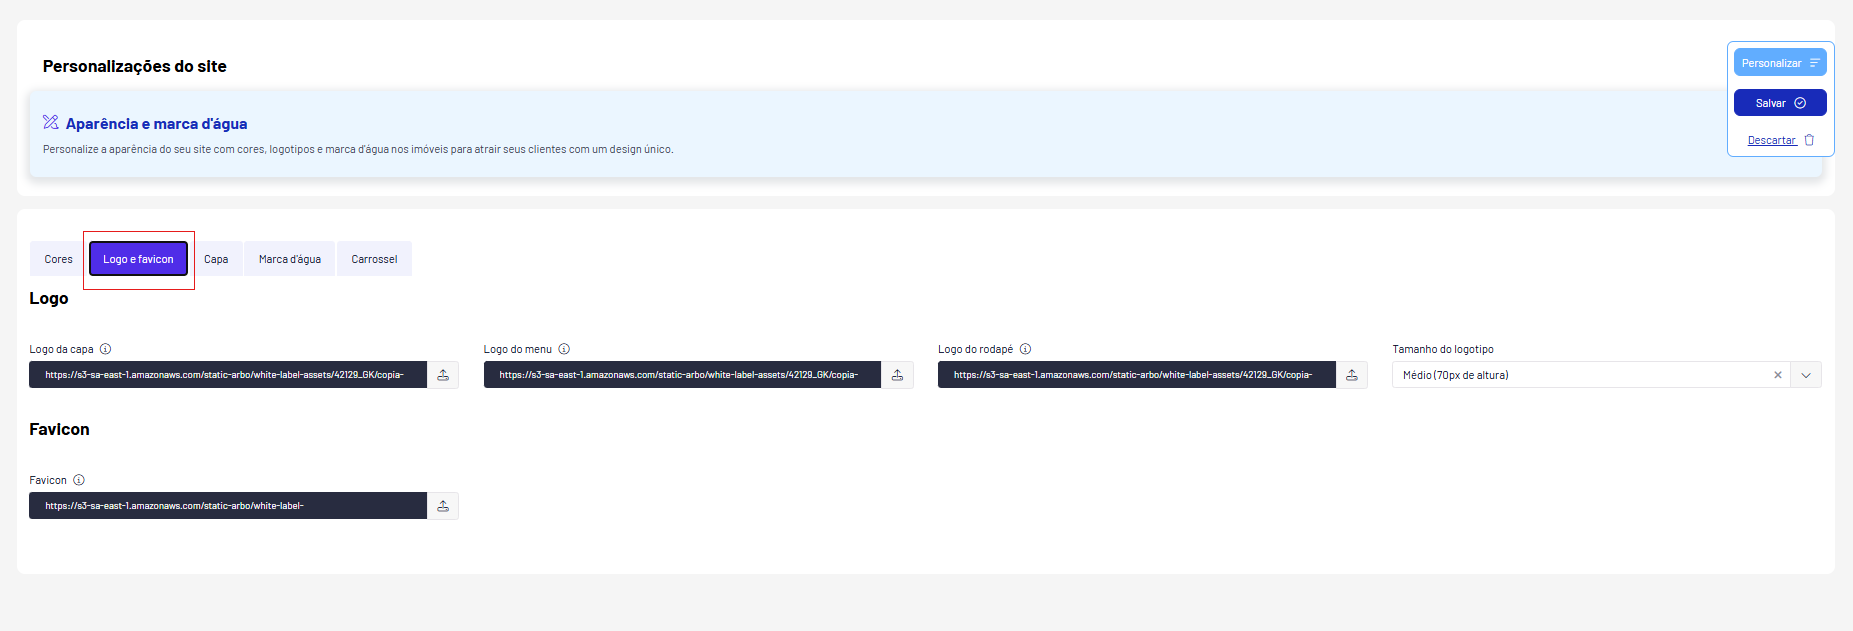Click upload icon for Logo do menu
This screenshot has width=1853, height=631.
[x=897, y=375]
